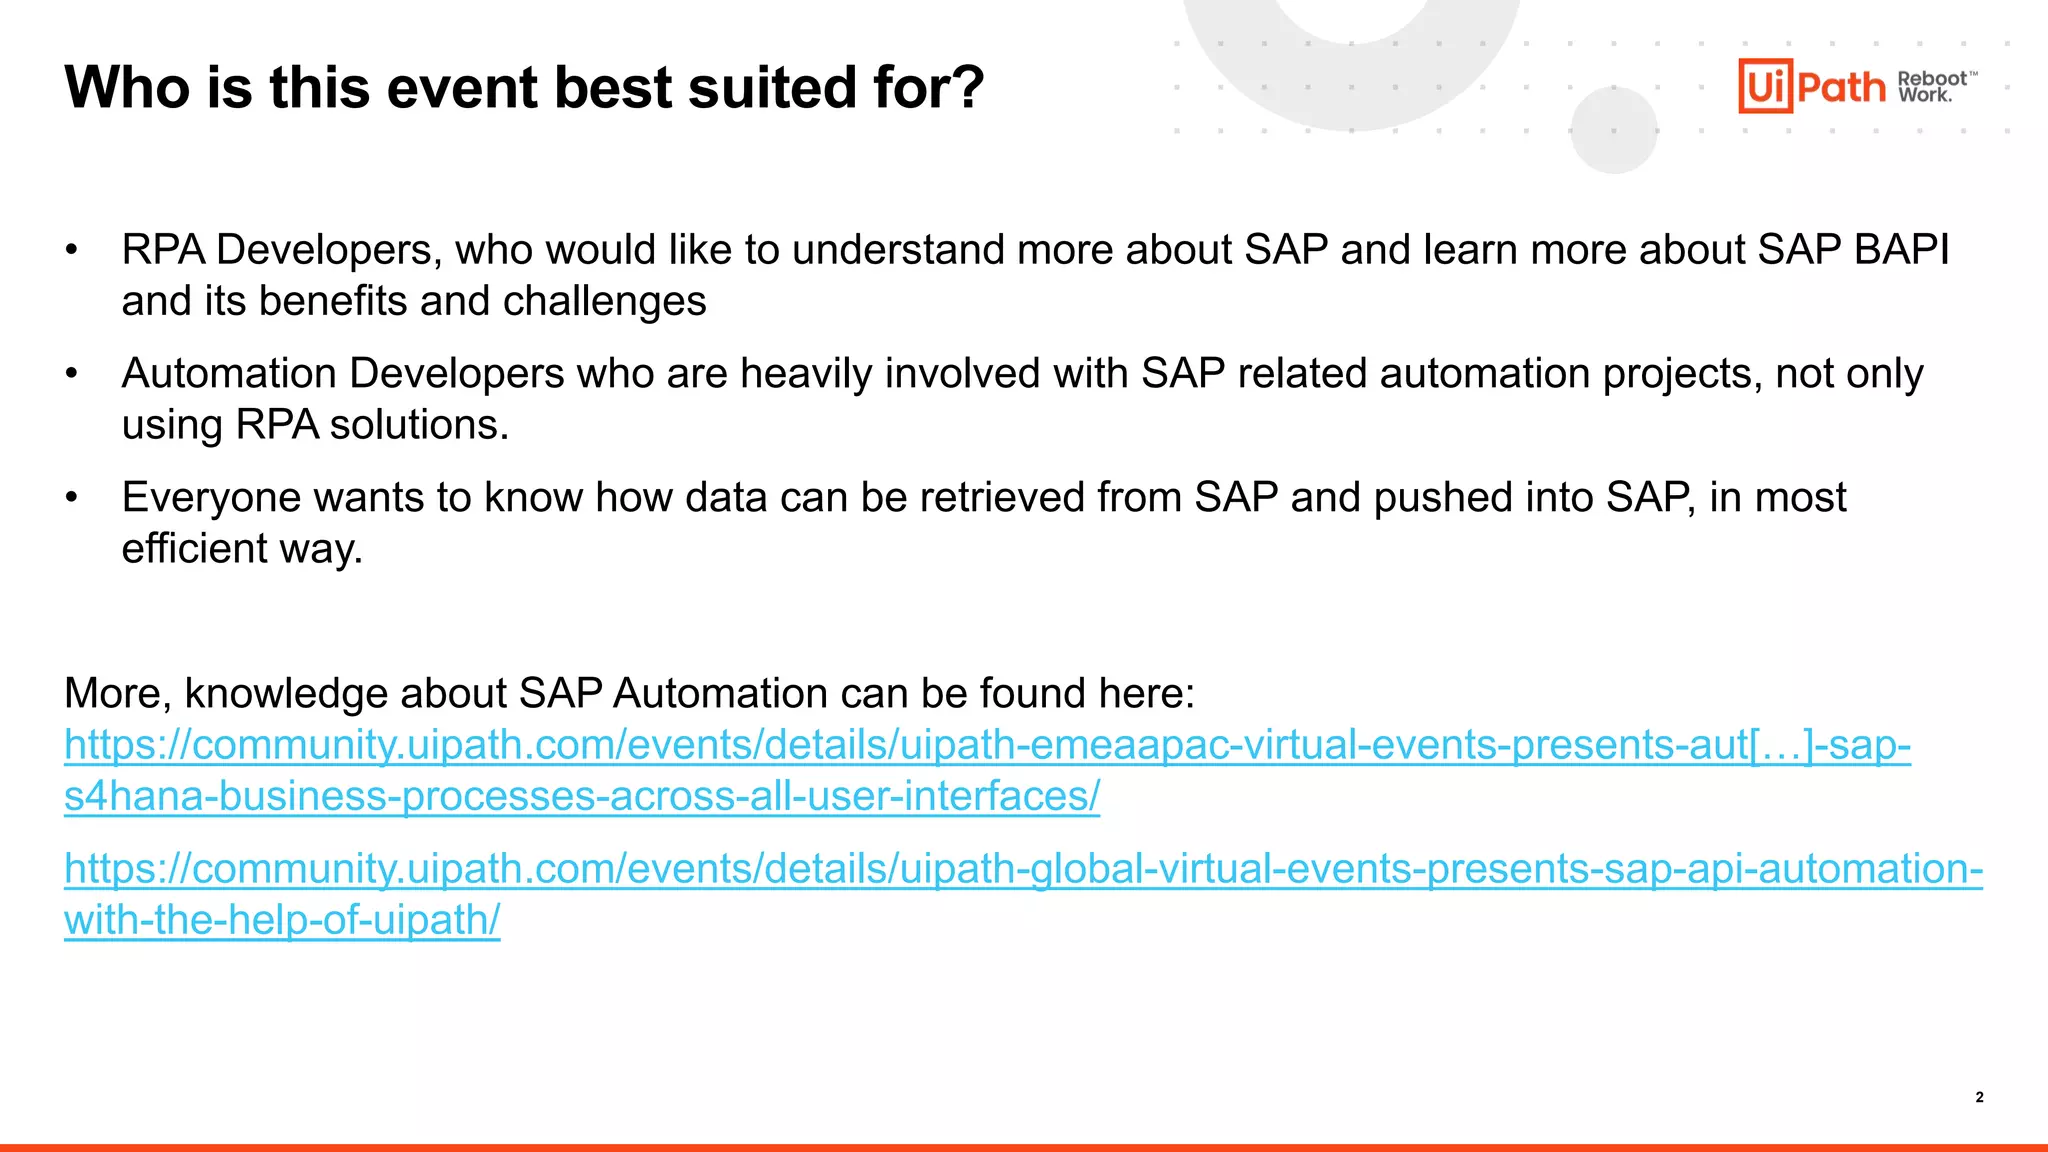Click the 'with-the-help-of-uipath/' link line
Viewport: 2048px width, 1152px height.
tap(281, 920)
